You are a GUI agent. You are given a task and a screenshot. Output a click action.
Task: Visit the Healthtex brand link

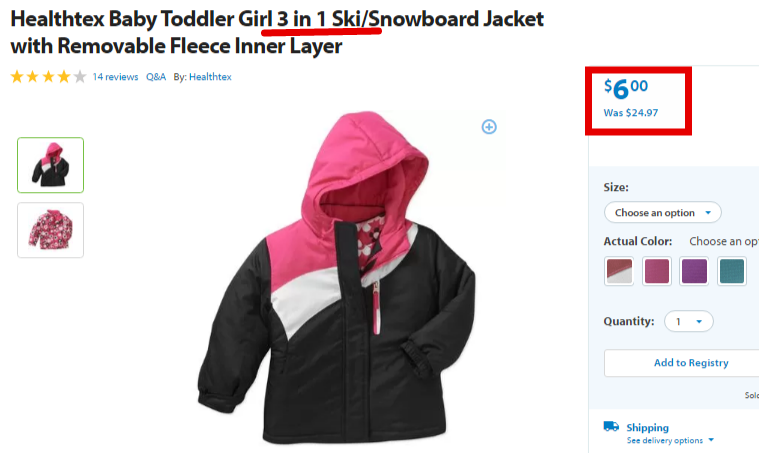[x=210, y=77]
